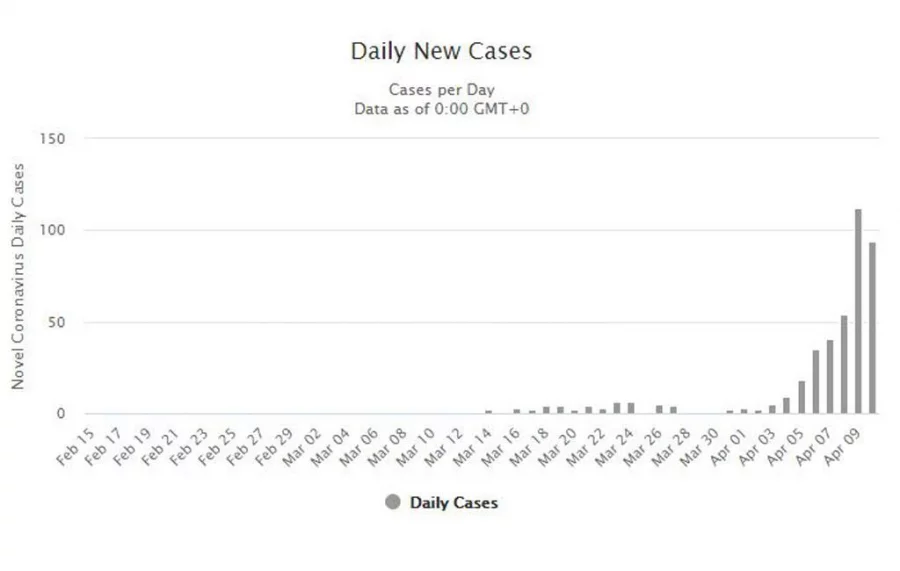
Task: Click the Apr 01 axis label
Action: 729,446
